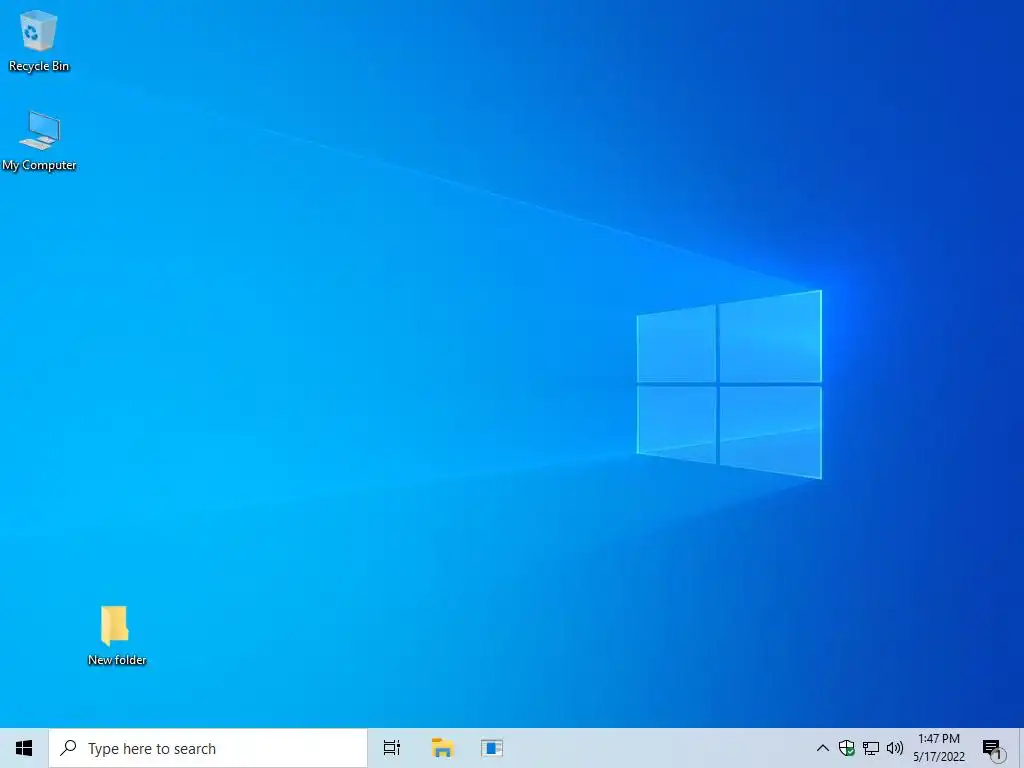Open the volume speaker control
1024x768 pixels.
click(895, 748)
